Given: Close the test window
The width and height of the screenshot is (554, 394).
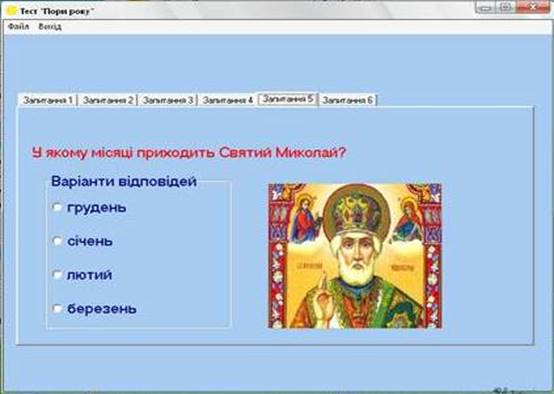Looking at the screenshot, I should click(x=533, y=7).
